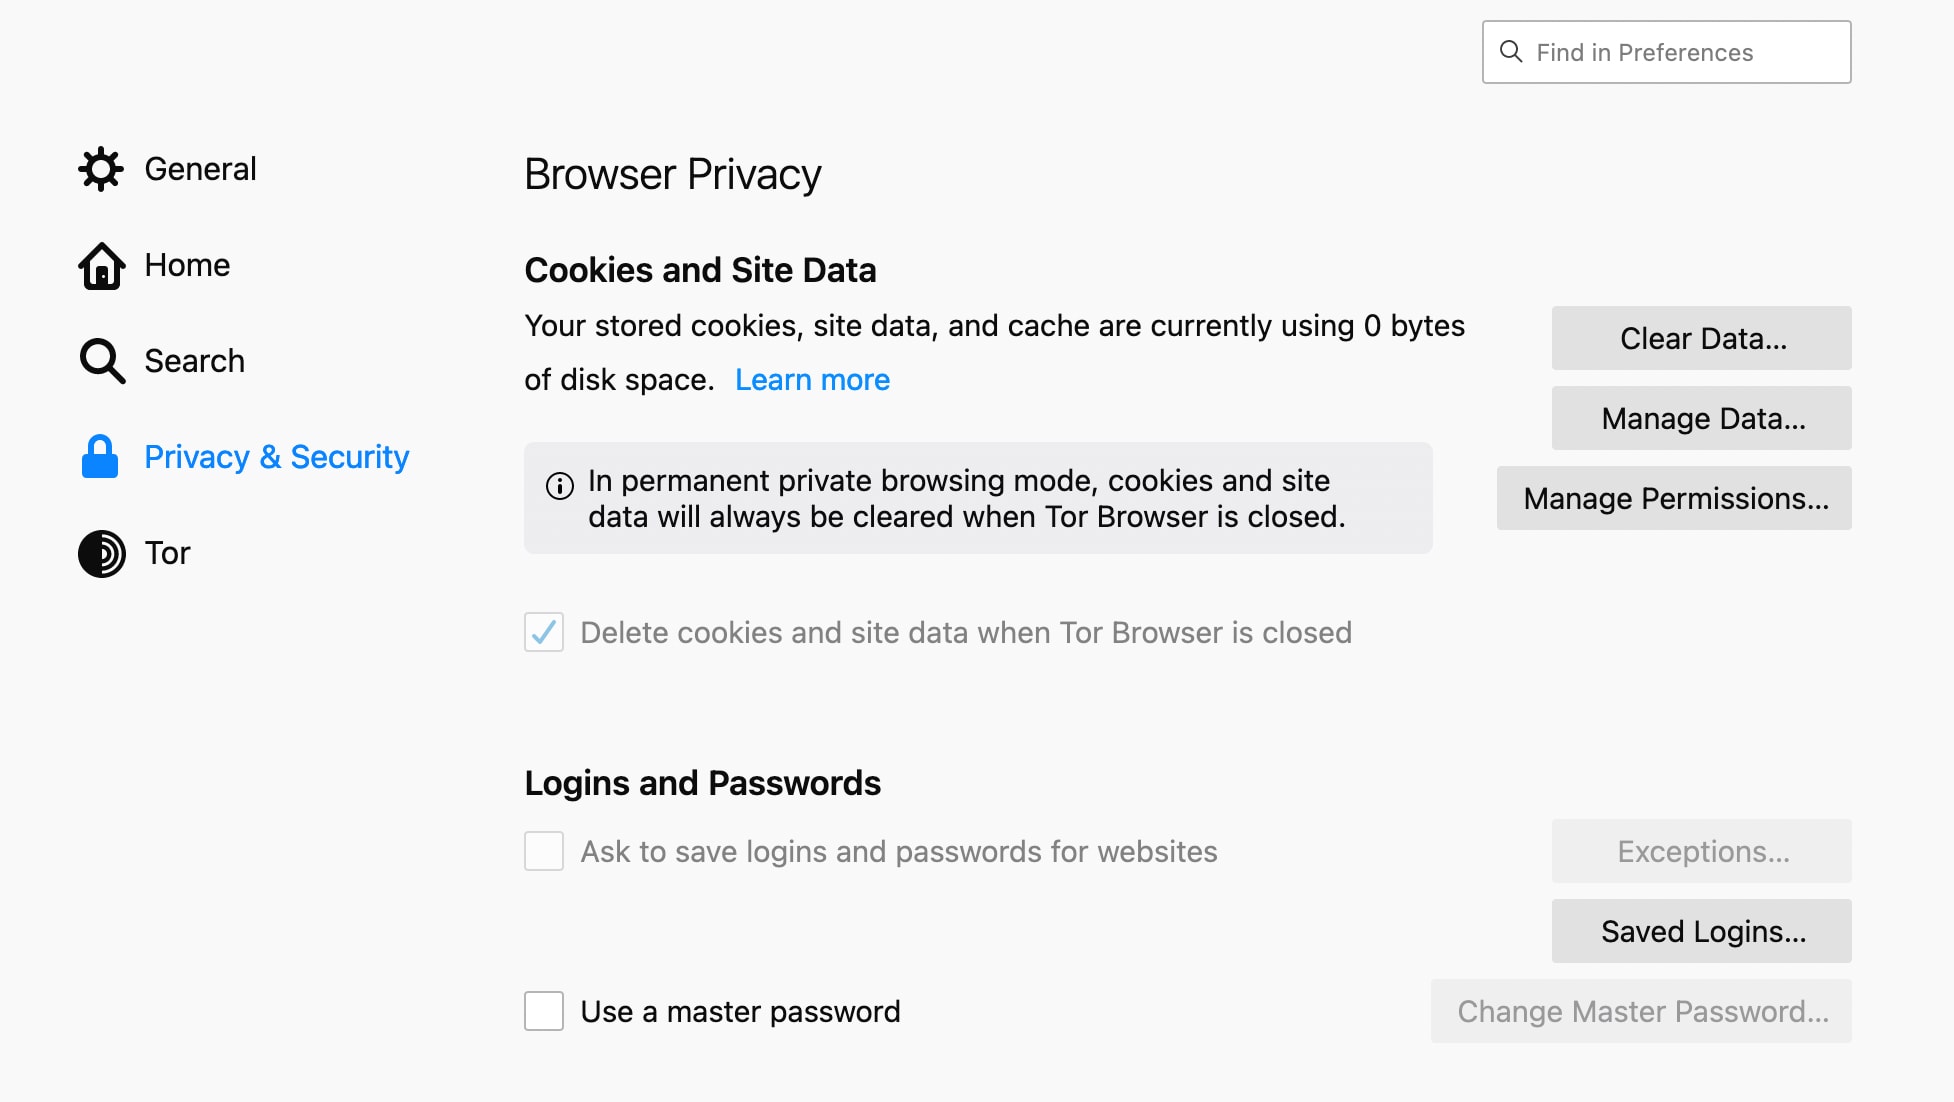Click the Find in Preferences search field
This screenshot has width=1954, height=1102.
pyautogui.click(x=1667, y=51)
